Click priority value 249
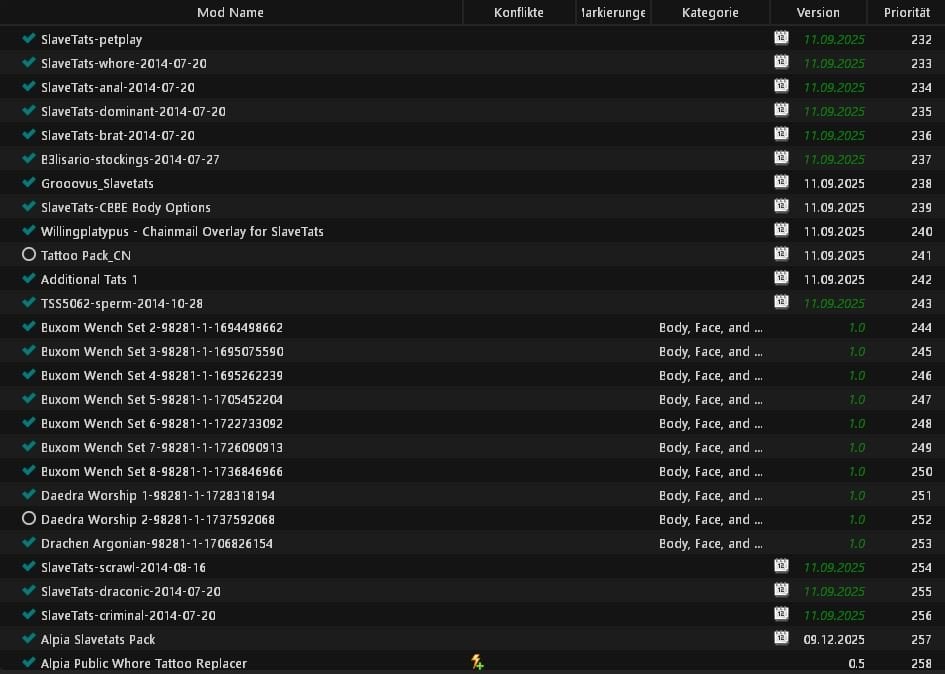The image size is (945, 674). point(921,448)
